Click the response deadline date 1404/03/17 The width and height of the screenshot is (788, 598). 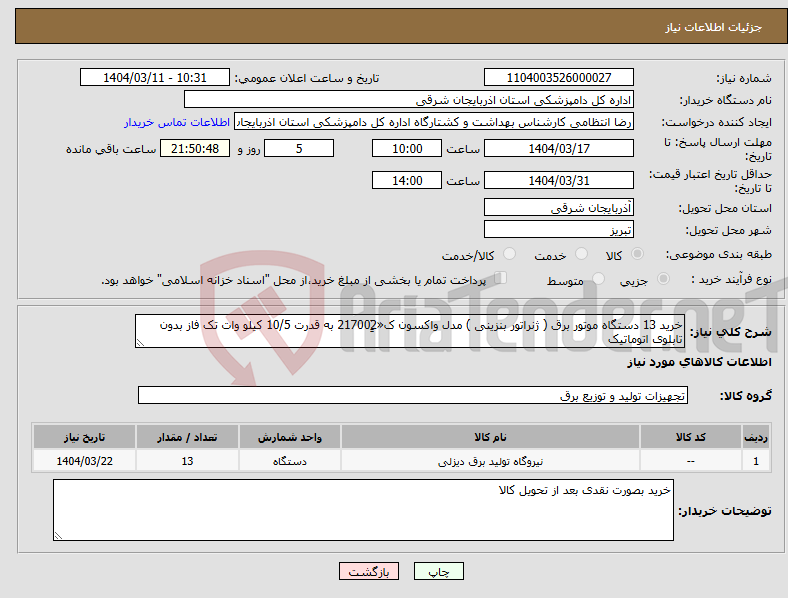click(558, 148)
